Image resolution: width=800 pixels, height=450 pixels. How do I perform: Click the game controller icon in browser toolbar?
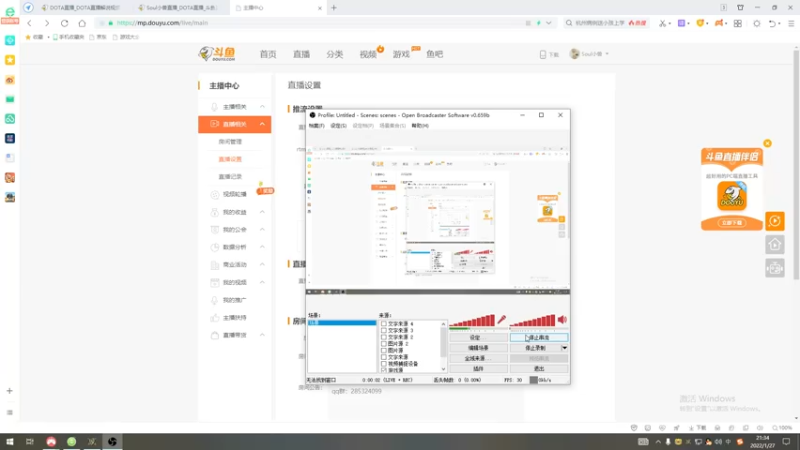(719, 23)
